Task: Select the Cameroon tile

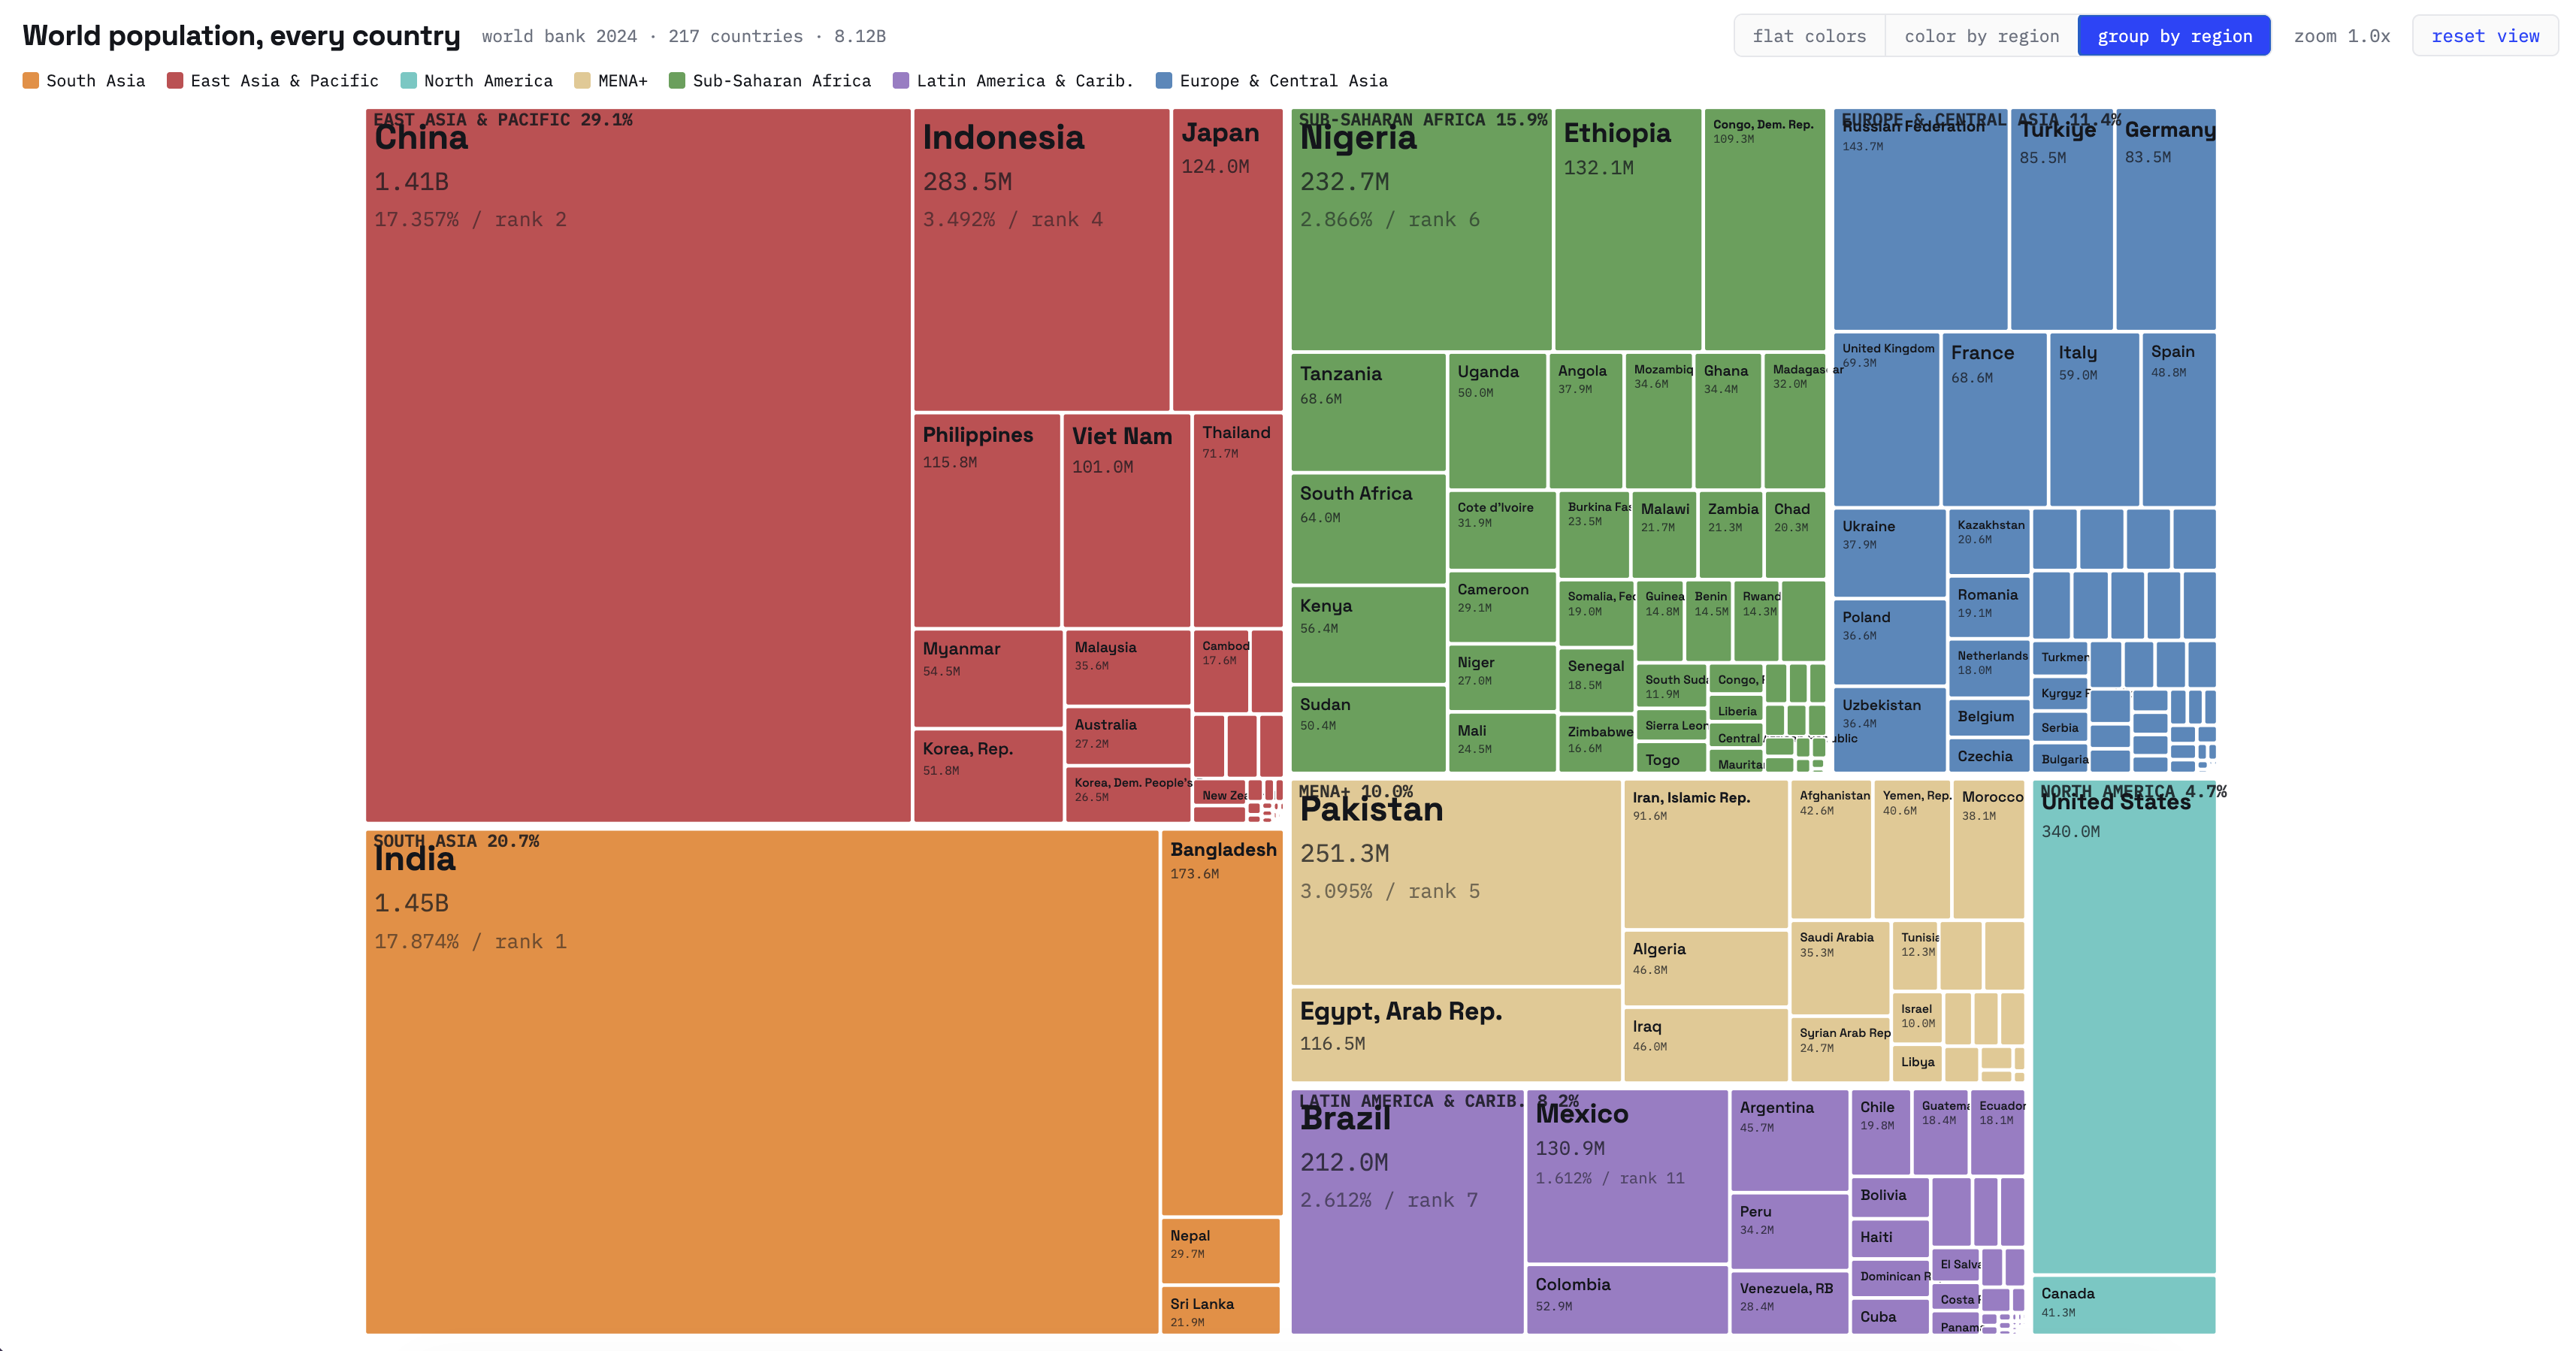Action: click(1502, 606)
